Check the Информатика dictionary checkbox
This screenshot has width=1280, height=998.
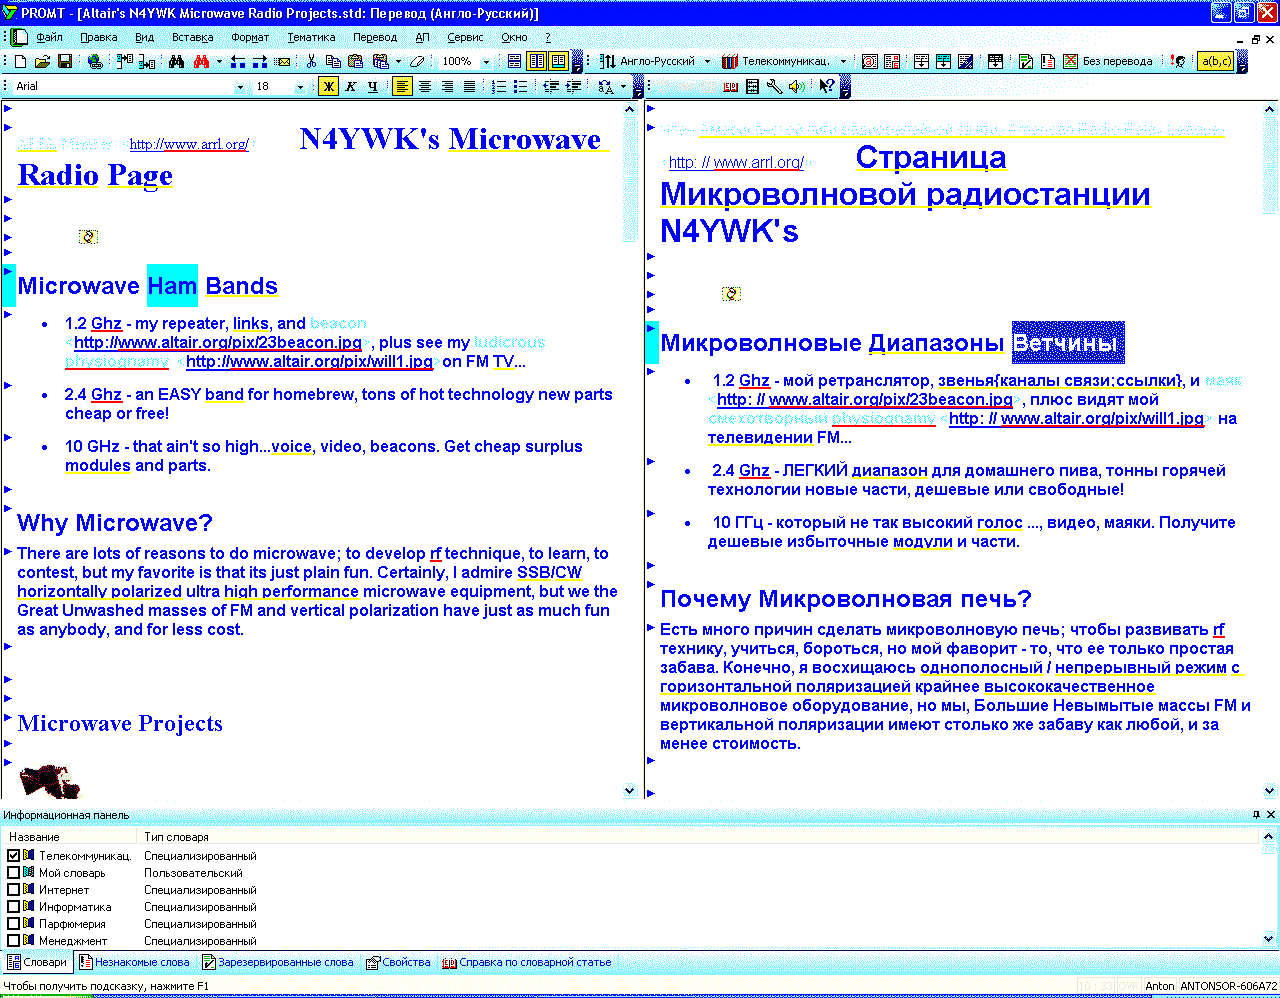[13, 907]
